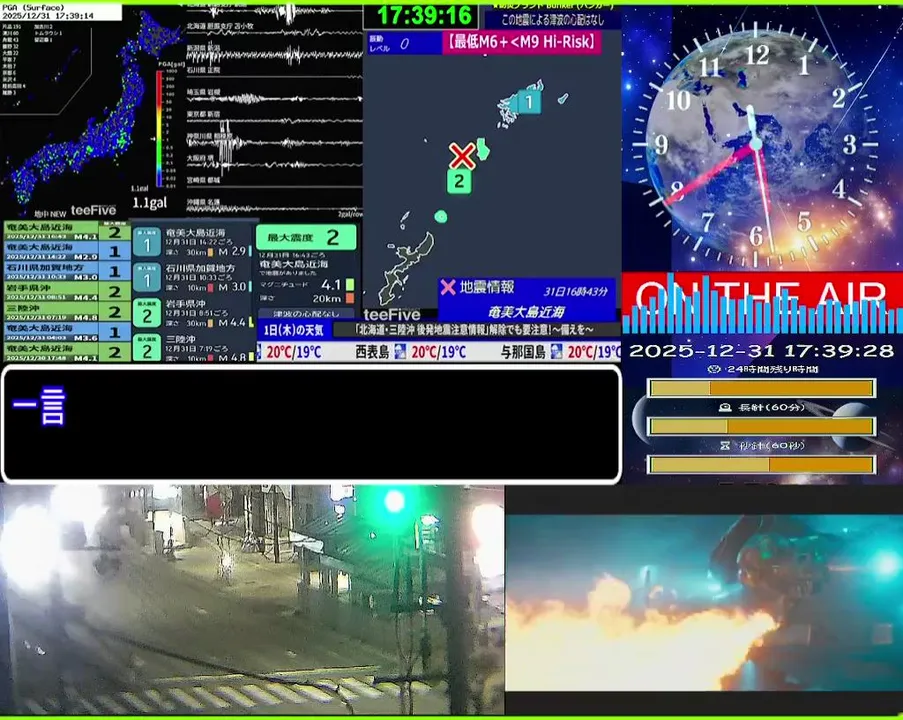The height and width of the screenshot is (720, 903).
Task: Click the 津波の心配なし notice
Action: (x=306, y=314)
